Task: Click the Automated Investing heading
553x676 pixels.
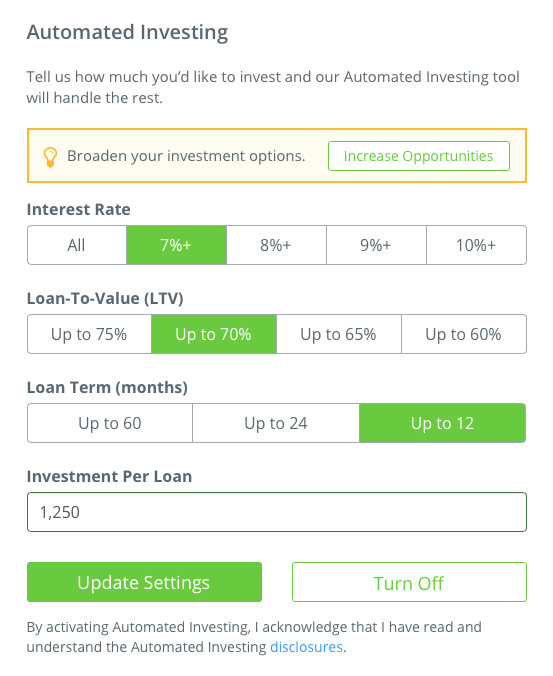Action: pyautogui.click(x=128, y=32)
